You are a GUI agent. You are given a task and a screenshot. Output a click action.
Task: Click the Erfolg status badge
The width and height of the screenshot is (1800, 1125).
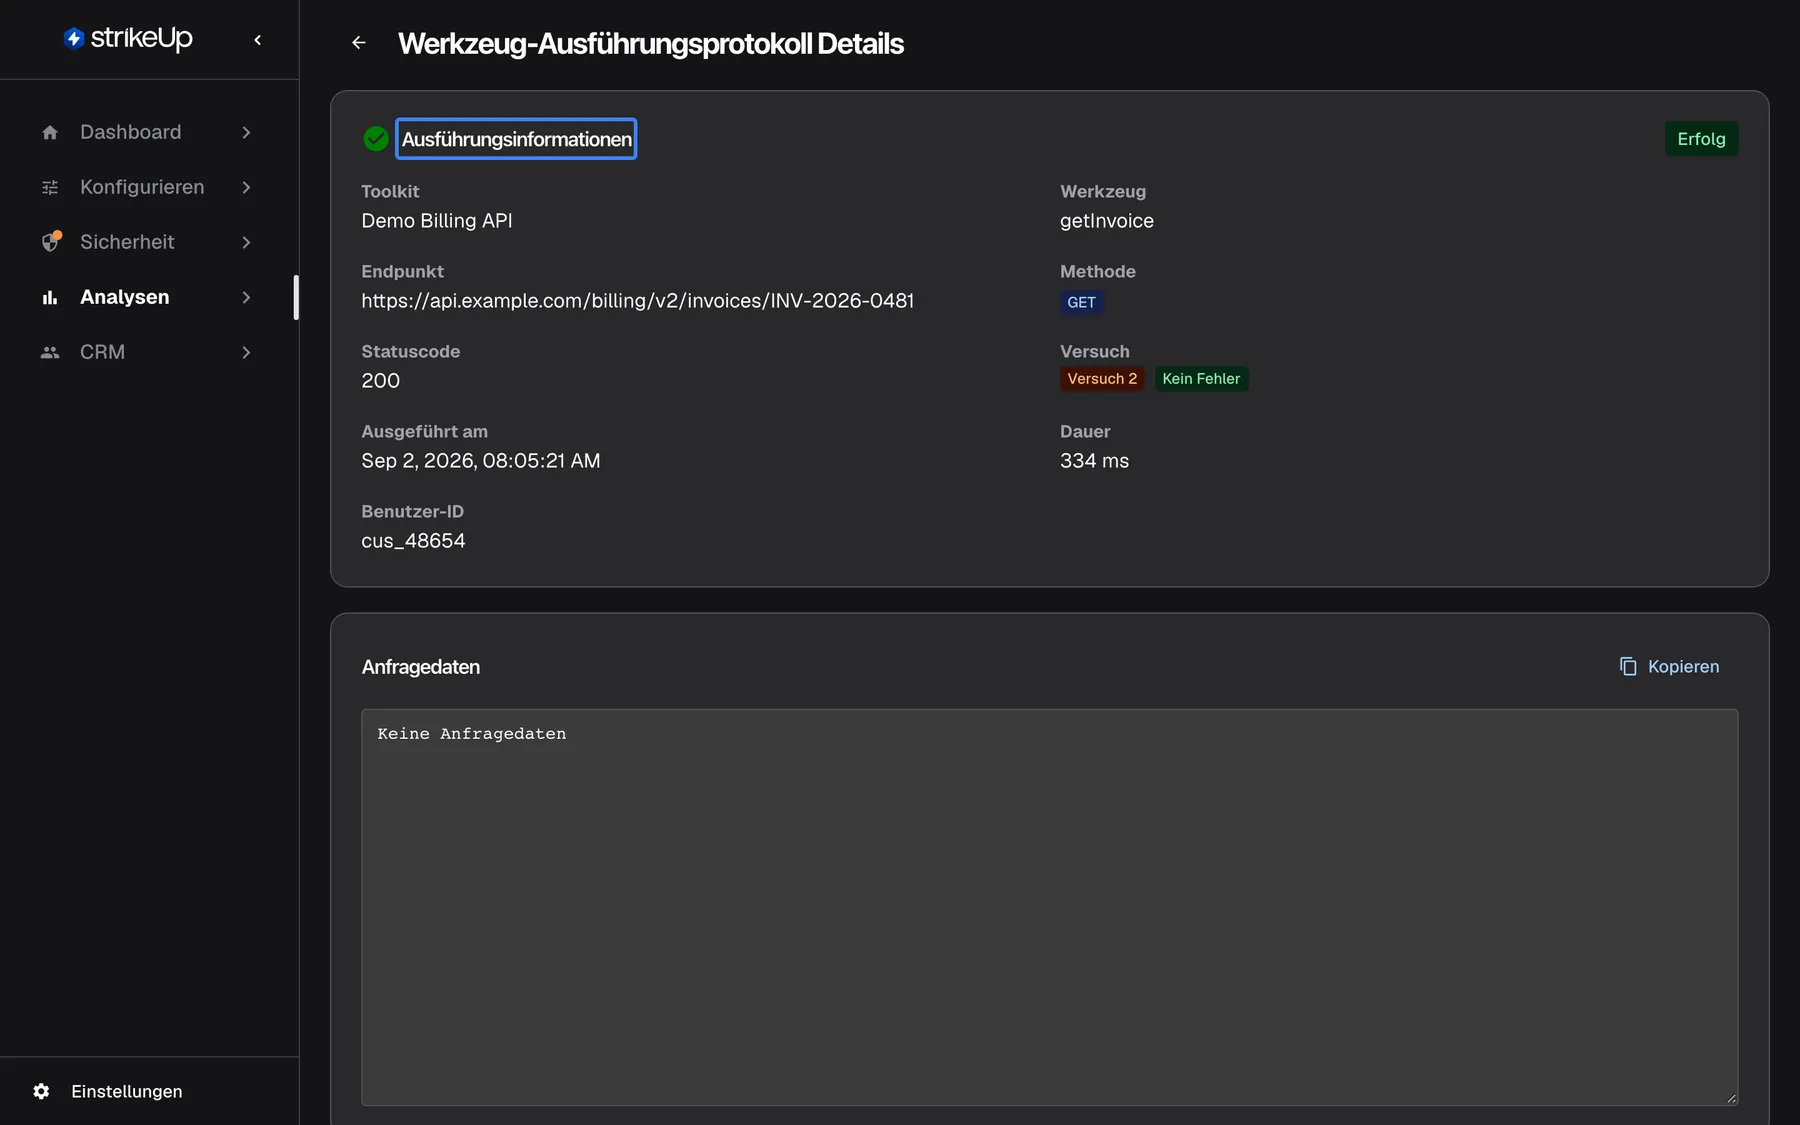point(1701,139)
